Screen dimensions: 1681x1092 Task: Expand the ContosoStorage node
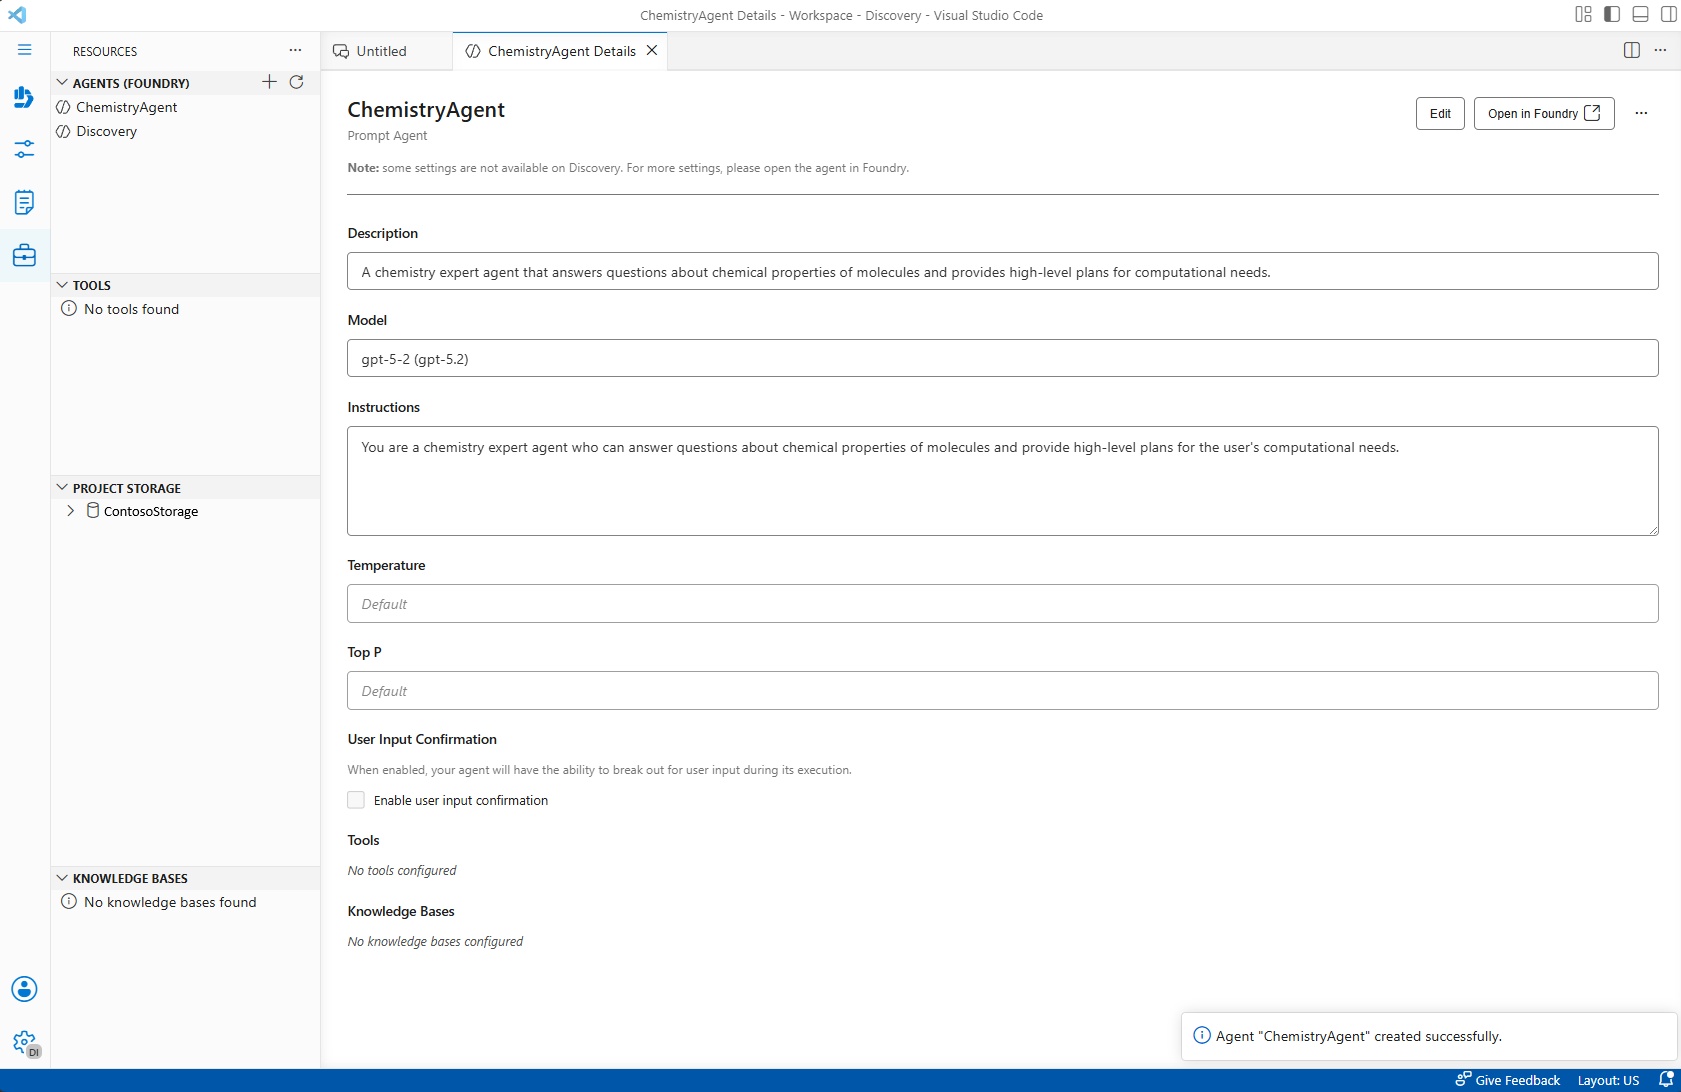70,511
